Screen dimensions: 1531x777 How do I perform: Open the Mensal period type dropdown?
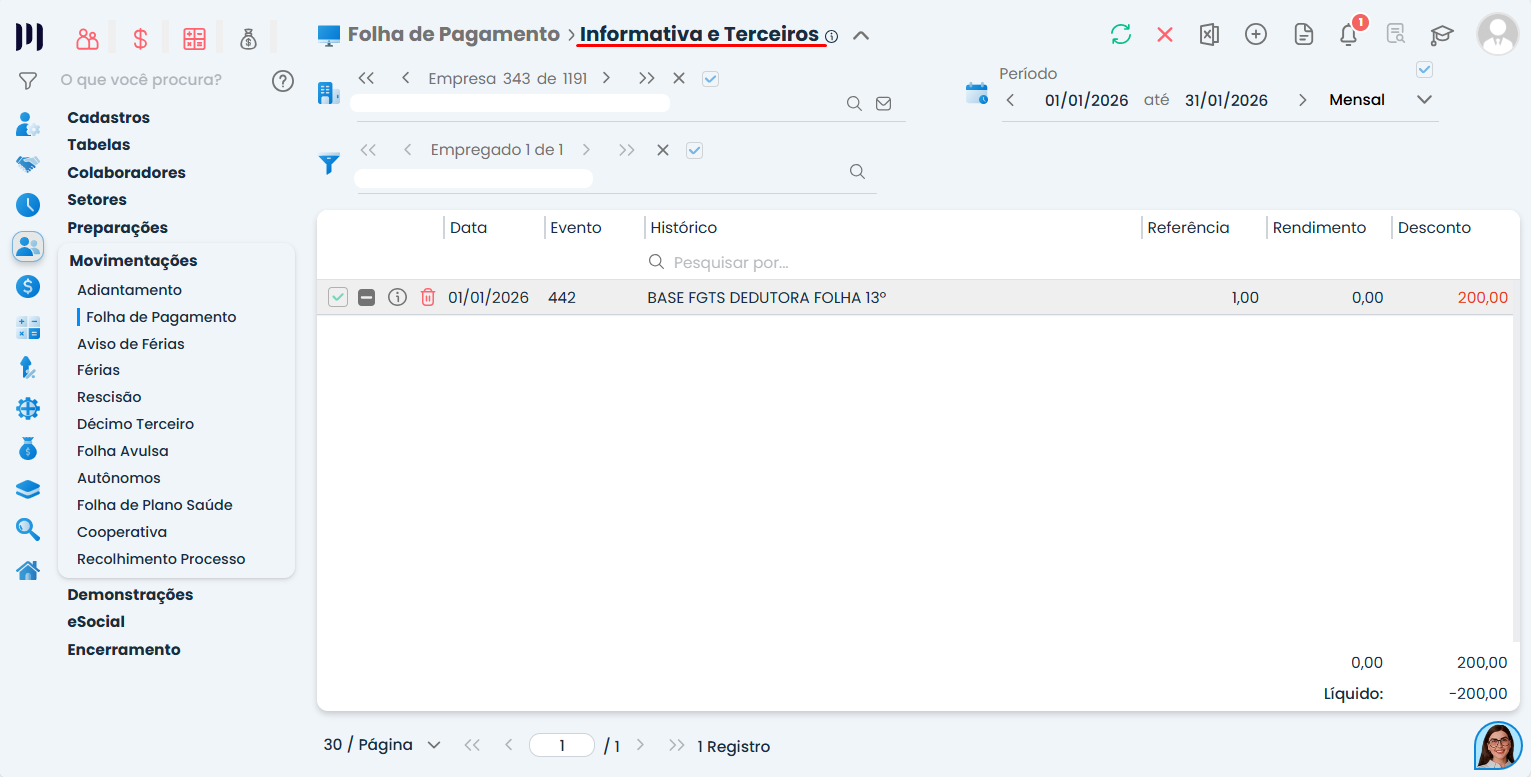tap(1425, 100)
